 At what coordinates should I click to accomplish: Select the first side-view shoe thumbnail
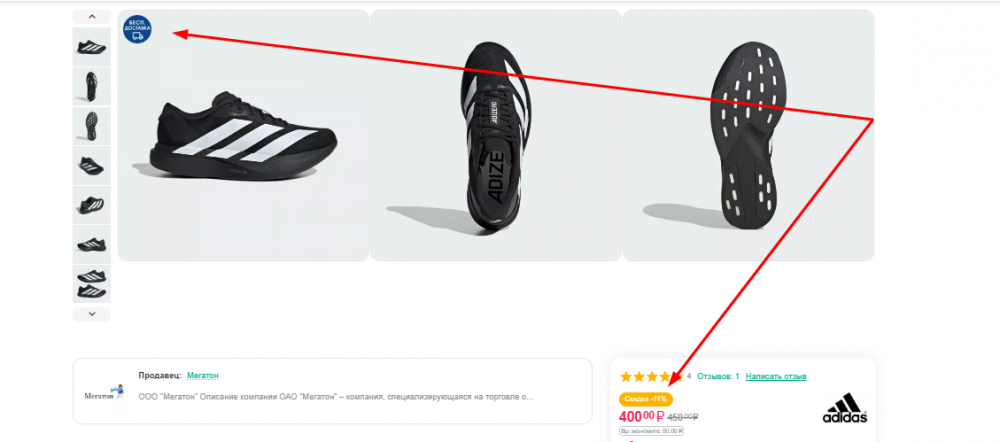(x=92, y=47)
